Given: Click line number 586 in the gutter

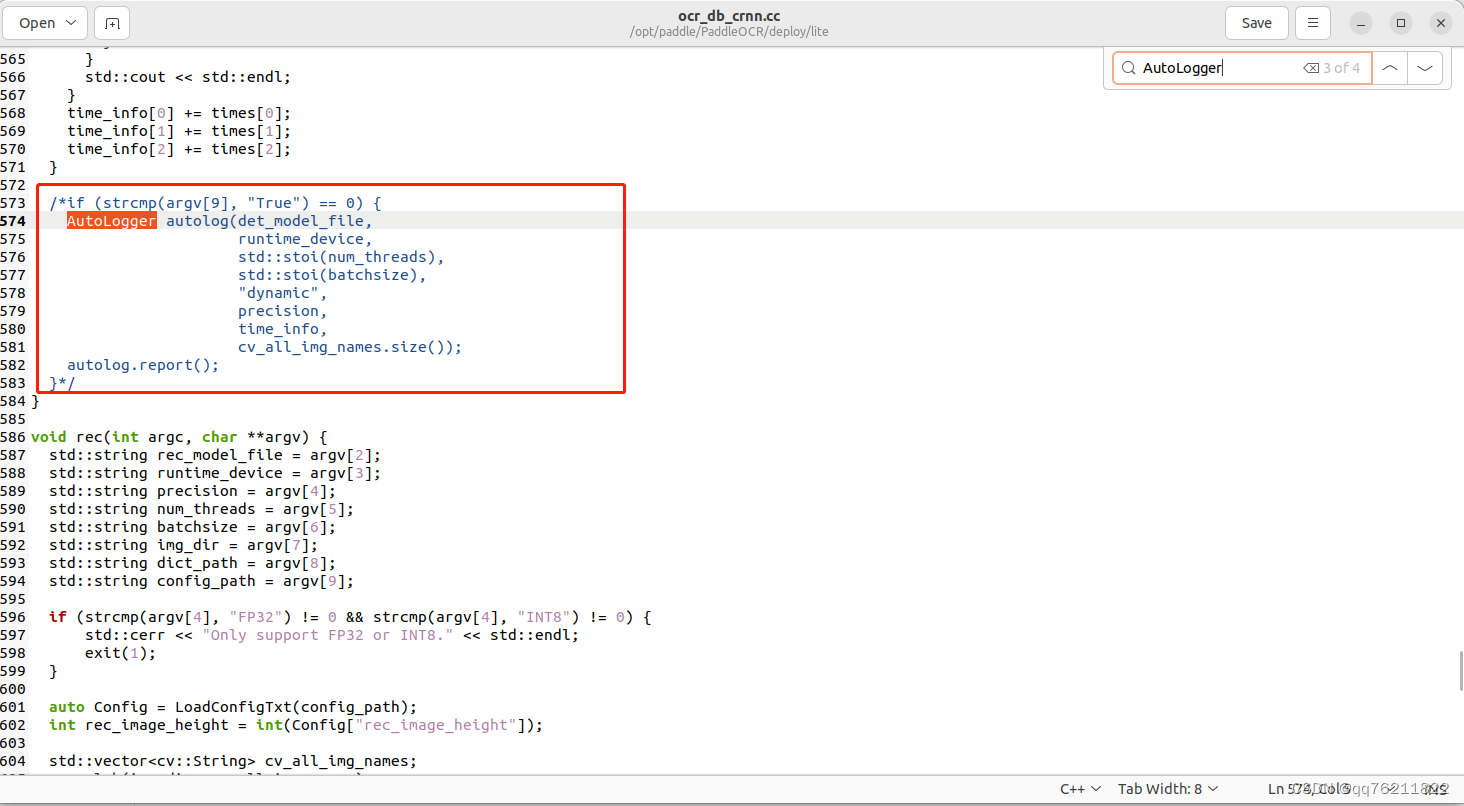Looking at the screenshot, I should coord(14,436).
